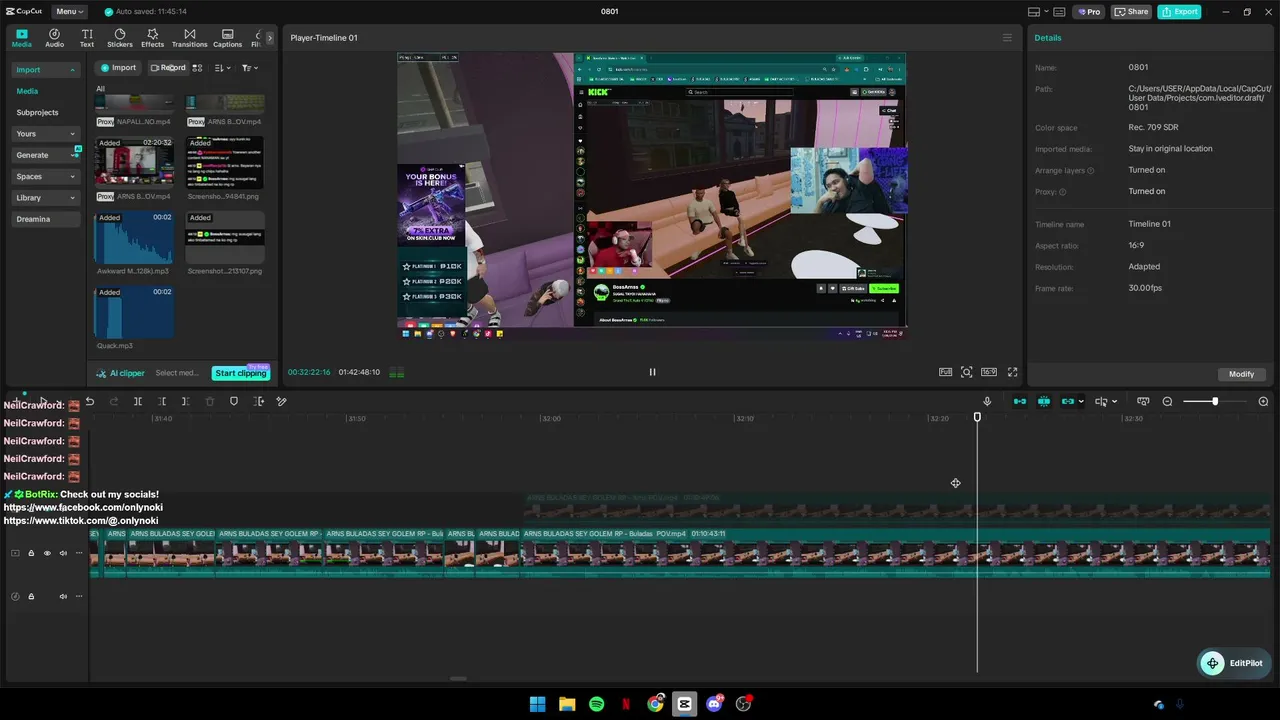The width and height of the screenshot is (1280, 720).
Task: Split the clip at the playhead
Action: tap(138, 402)
